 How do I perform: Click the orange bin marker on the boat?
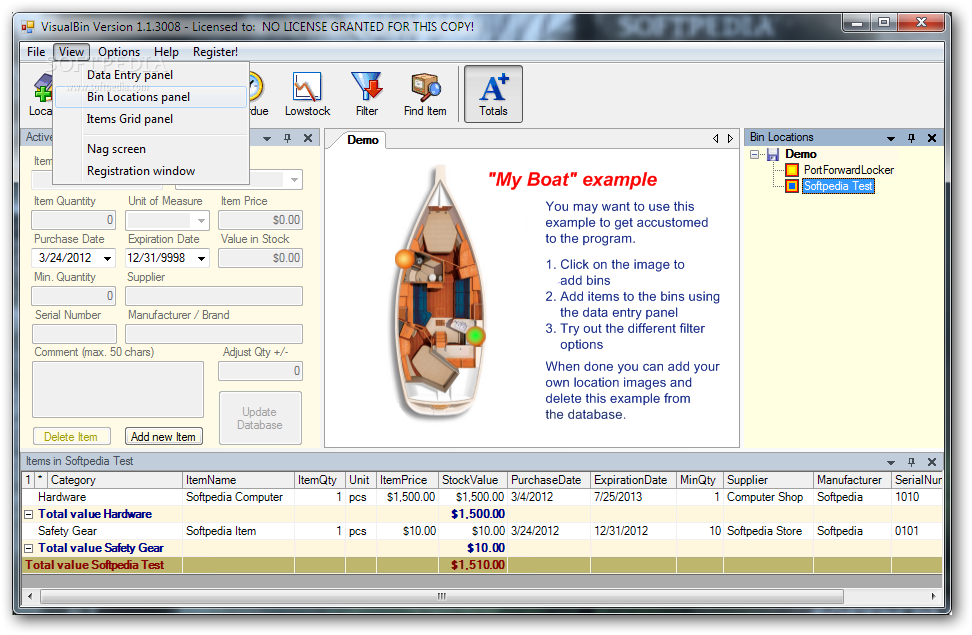[x=405, y=258]
